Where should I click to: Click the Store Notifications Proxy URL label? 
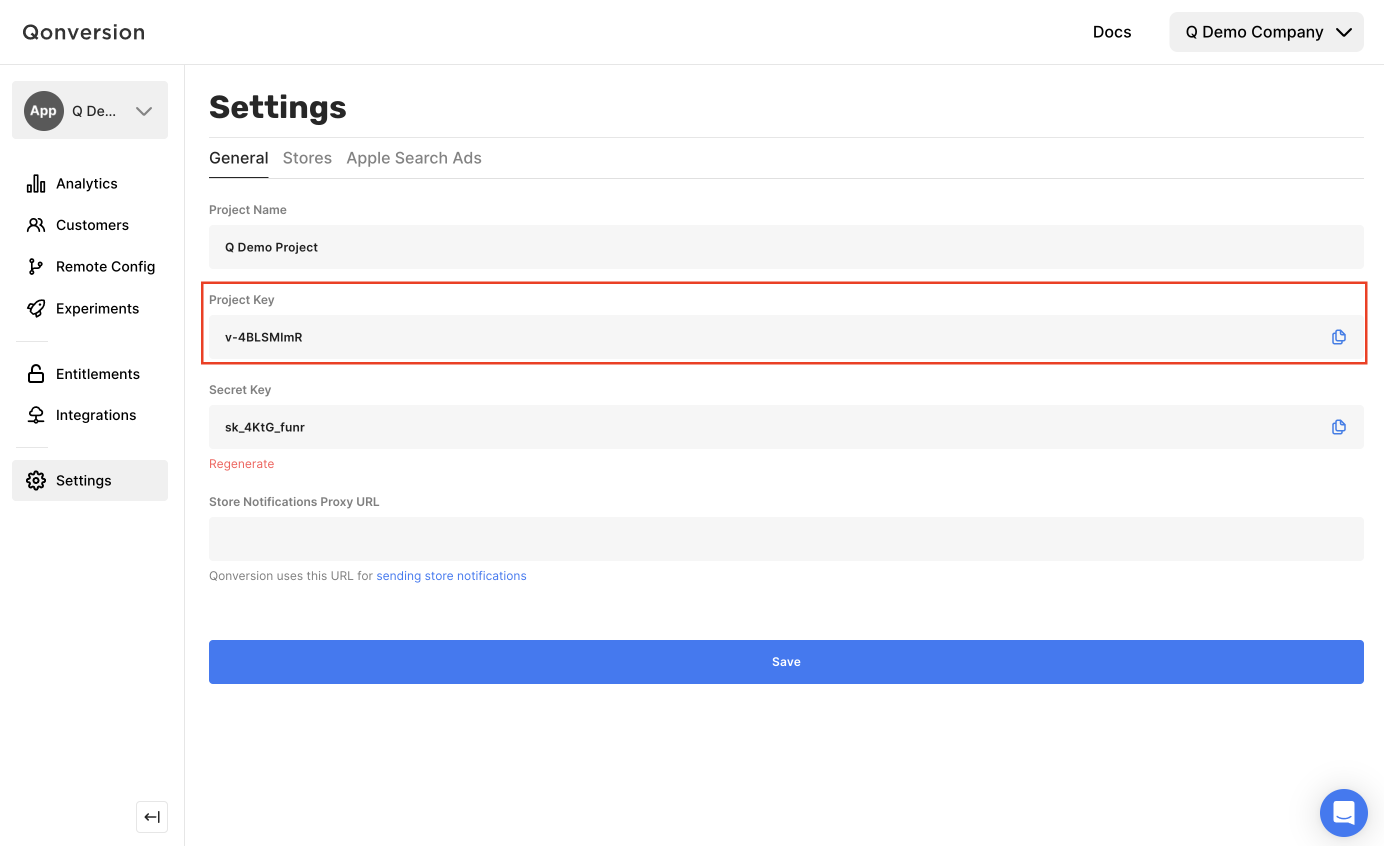tap(294, 502)
